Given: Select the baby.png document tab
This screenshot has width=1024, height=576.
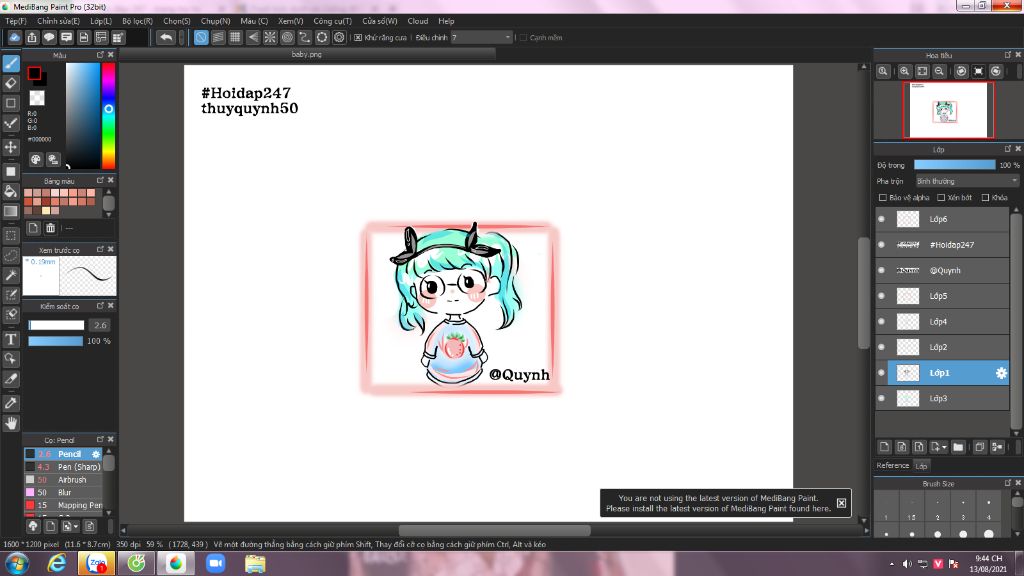Looking at the screenshot, I should click(306, 54).
